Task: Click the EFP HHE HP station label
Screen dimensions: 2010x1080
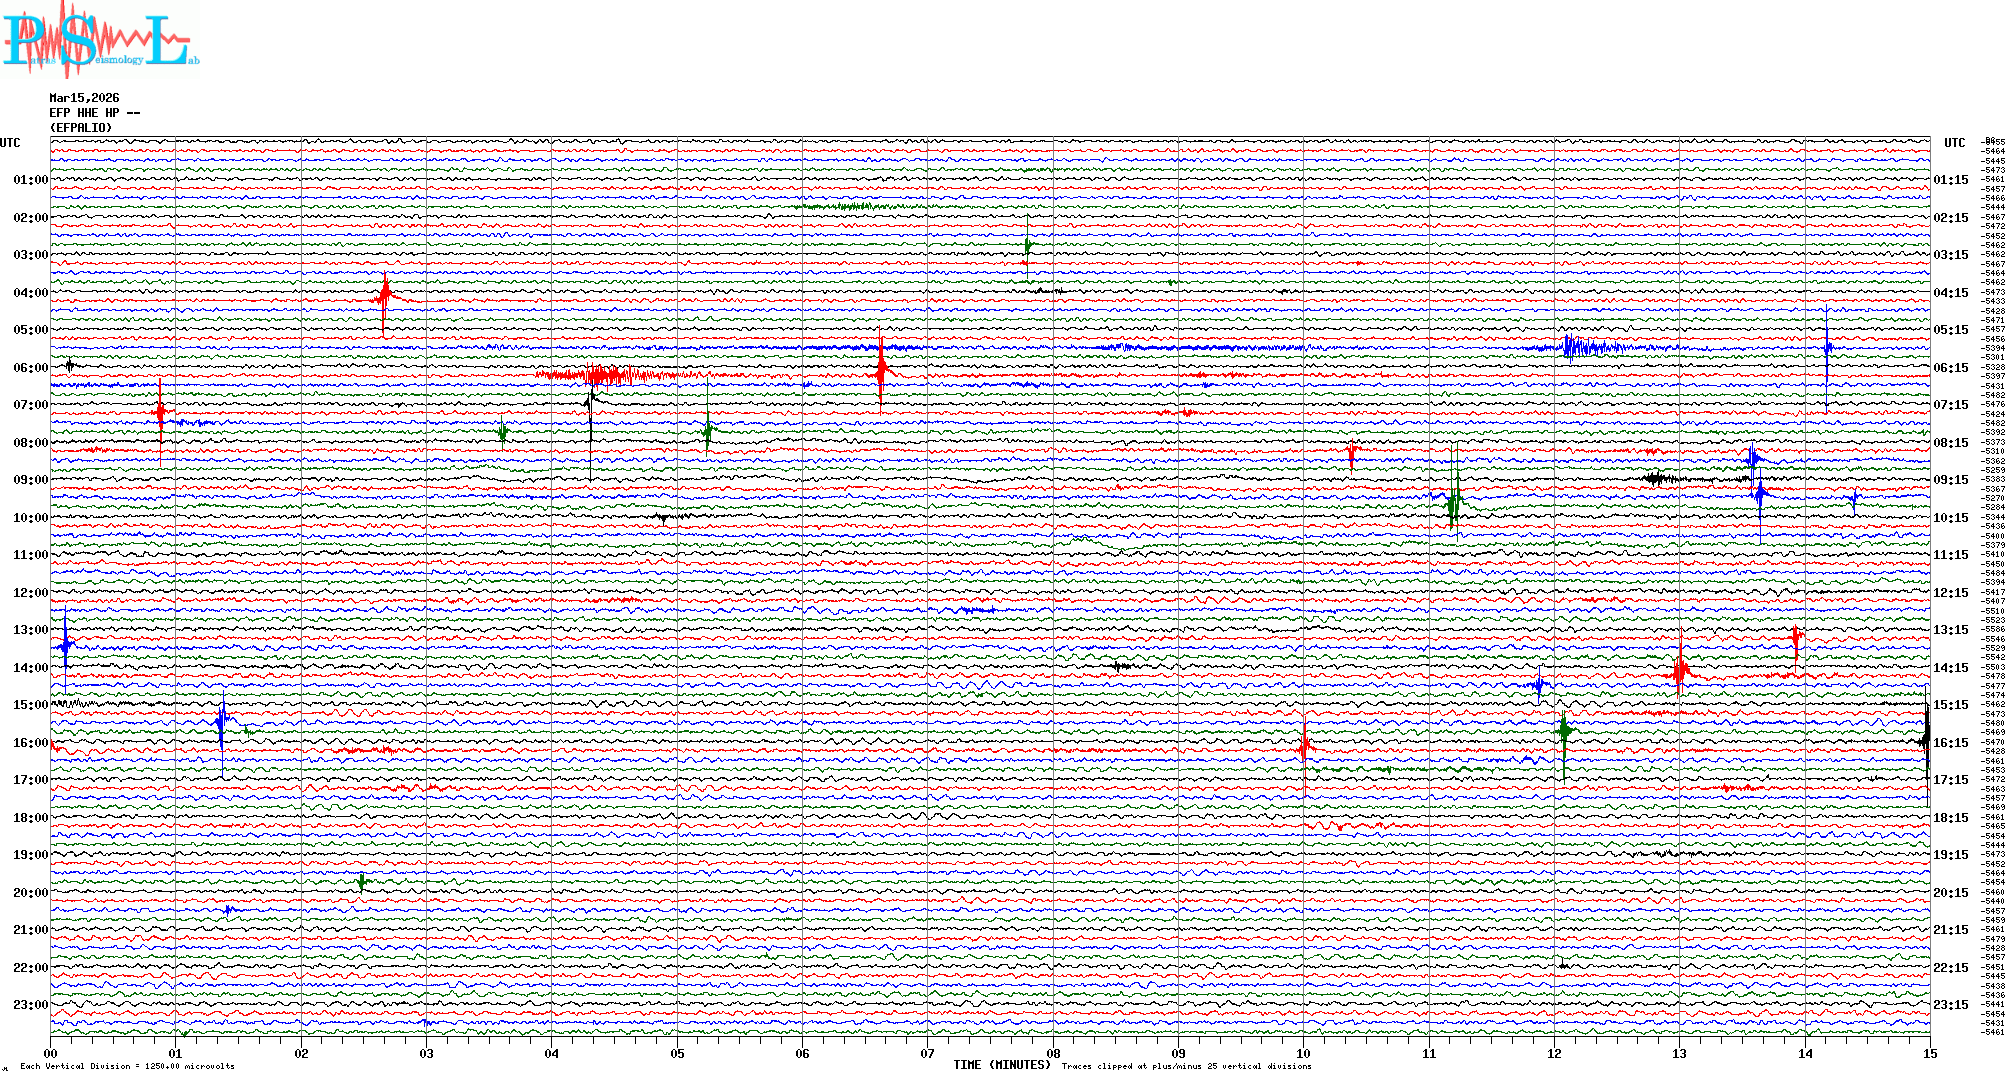Action: 94,113
